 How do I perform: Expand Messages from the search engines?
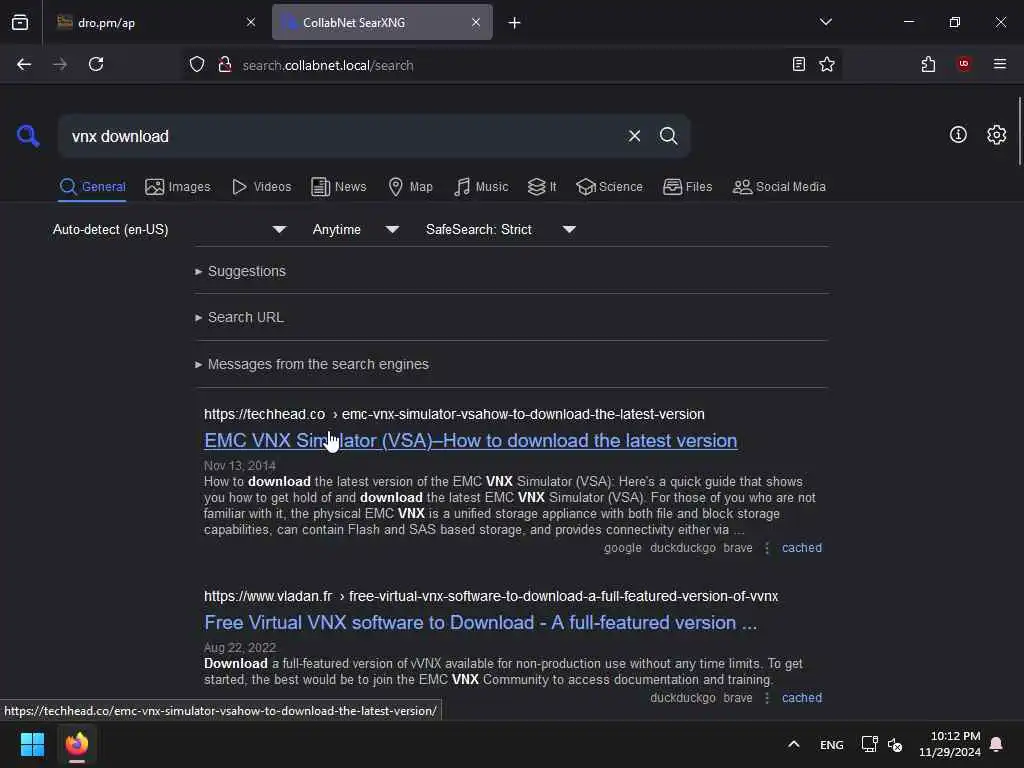click(312, 364)
